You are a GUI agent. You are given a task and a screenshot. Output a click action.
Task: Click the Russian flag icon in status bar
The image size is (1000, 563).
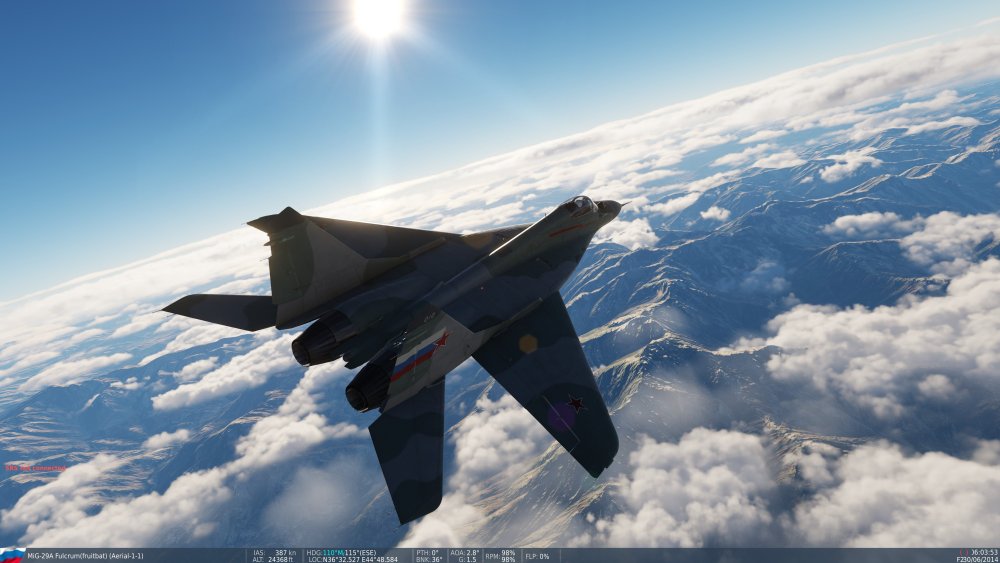click(12, 555)
